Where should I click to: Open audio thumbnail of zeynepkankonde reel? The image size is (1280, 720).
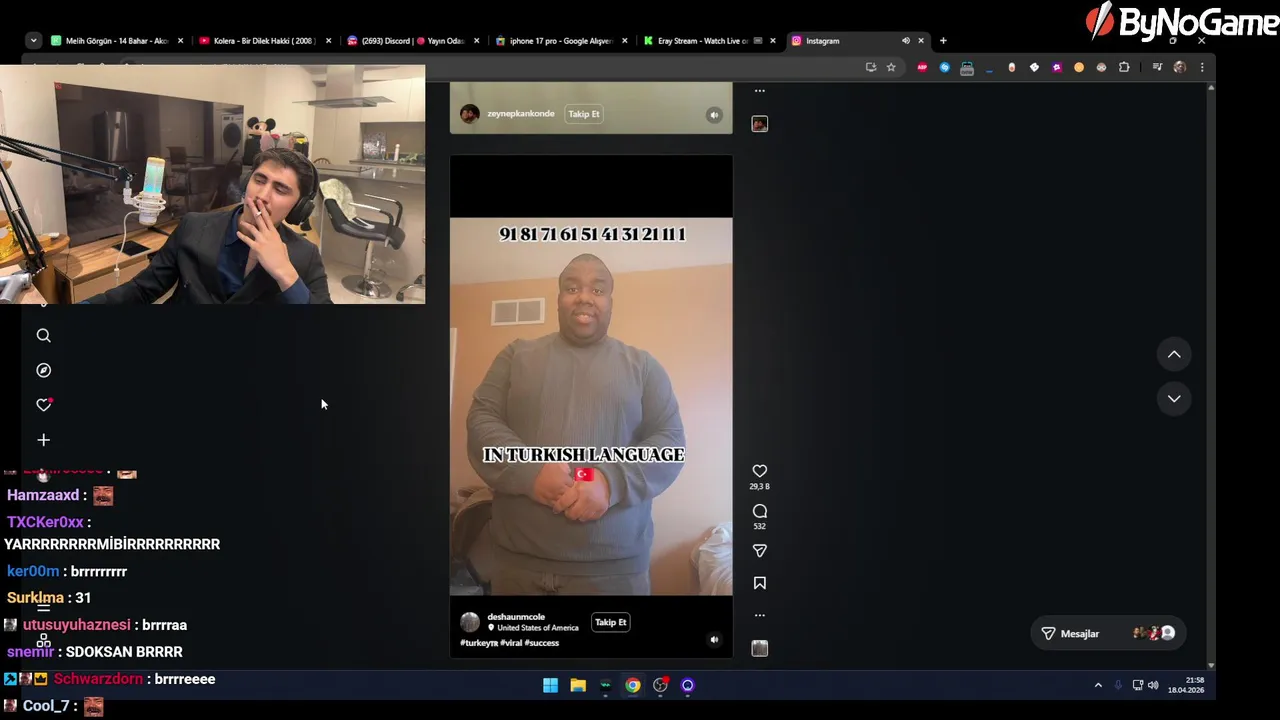pyautogui.click(x=759, y=124)
